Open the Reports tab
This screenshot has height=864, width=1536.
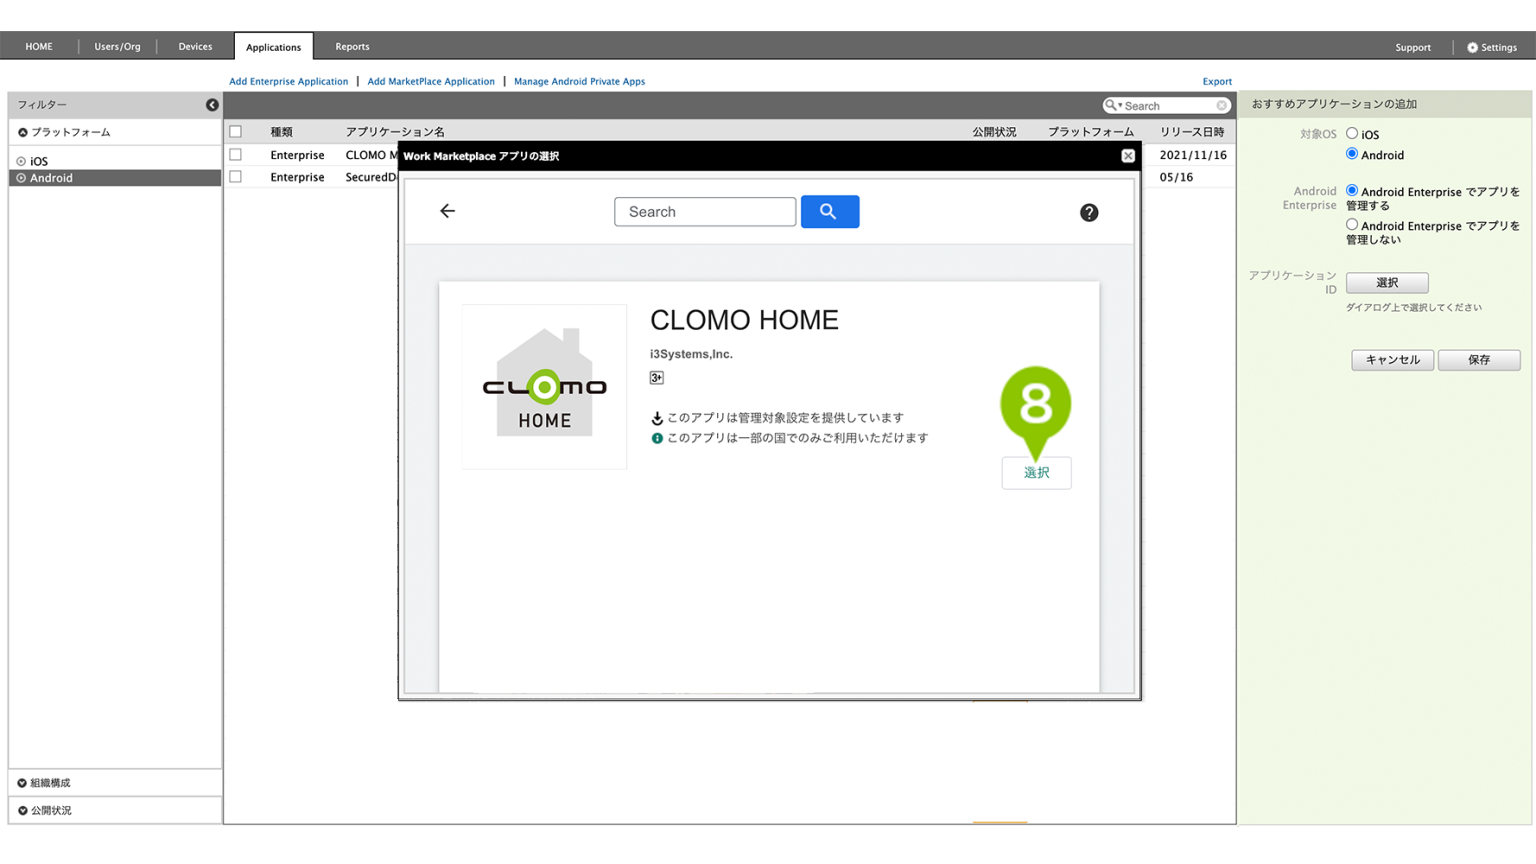(x=352, y=47)
